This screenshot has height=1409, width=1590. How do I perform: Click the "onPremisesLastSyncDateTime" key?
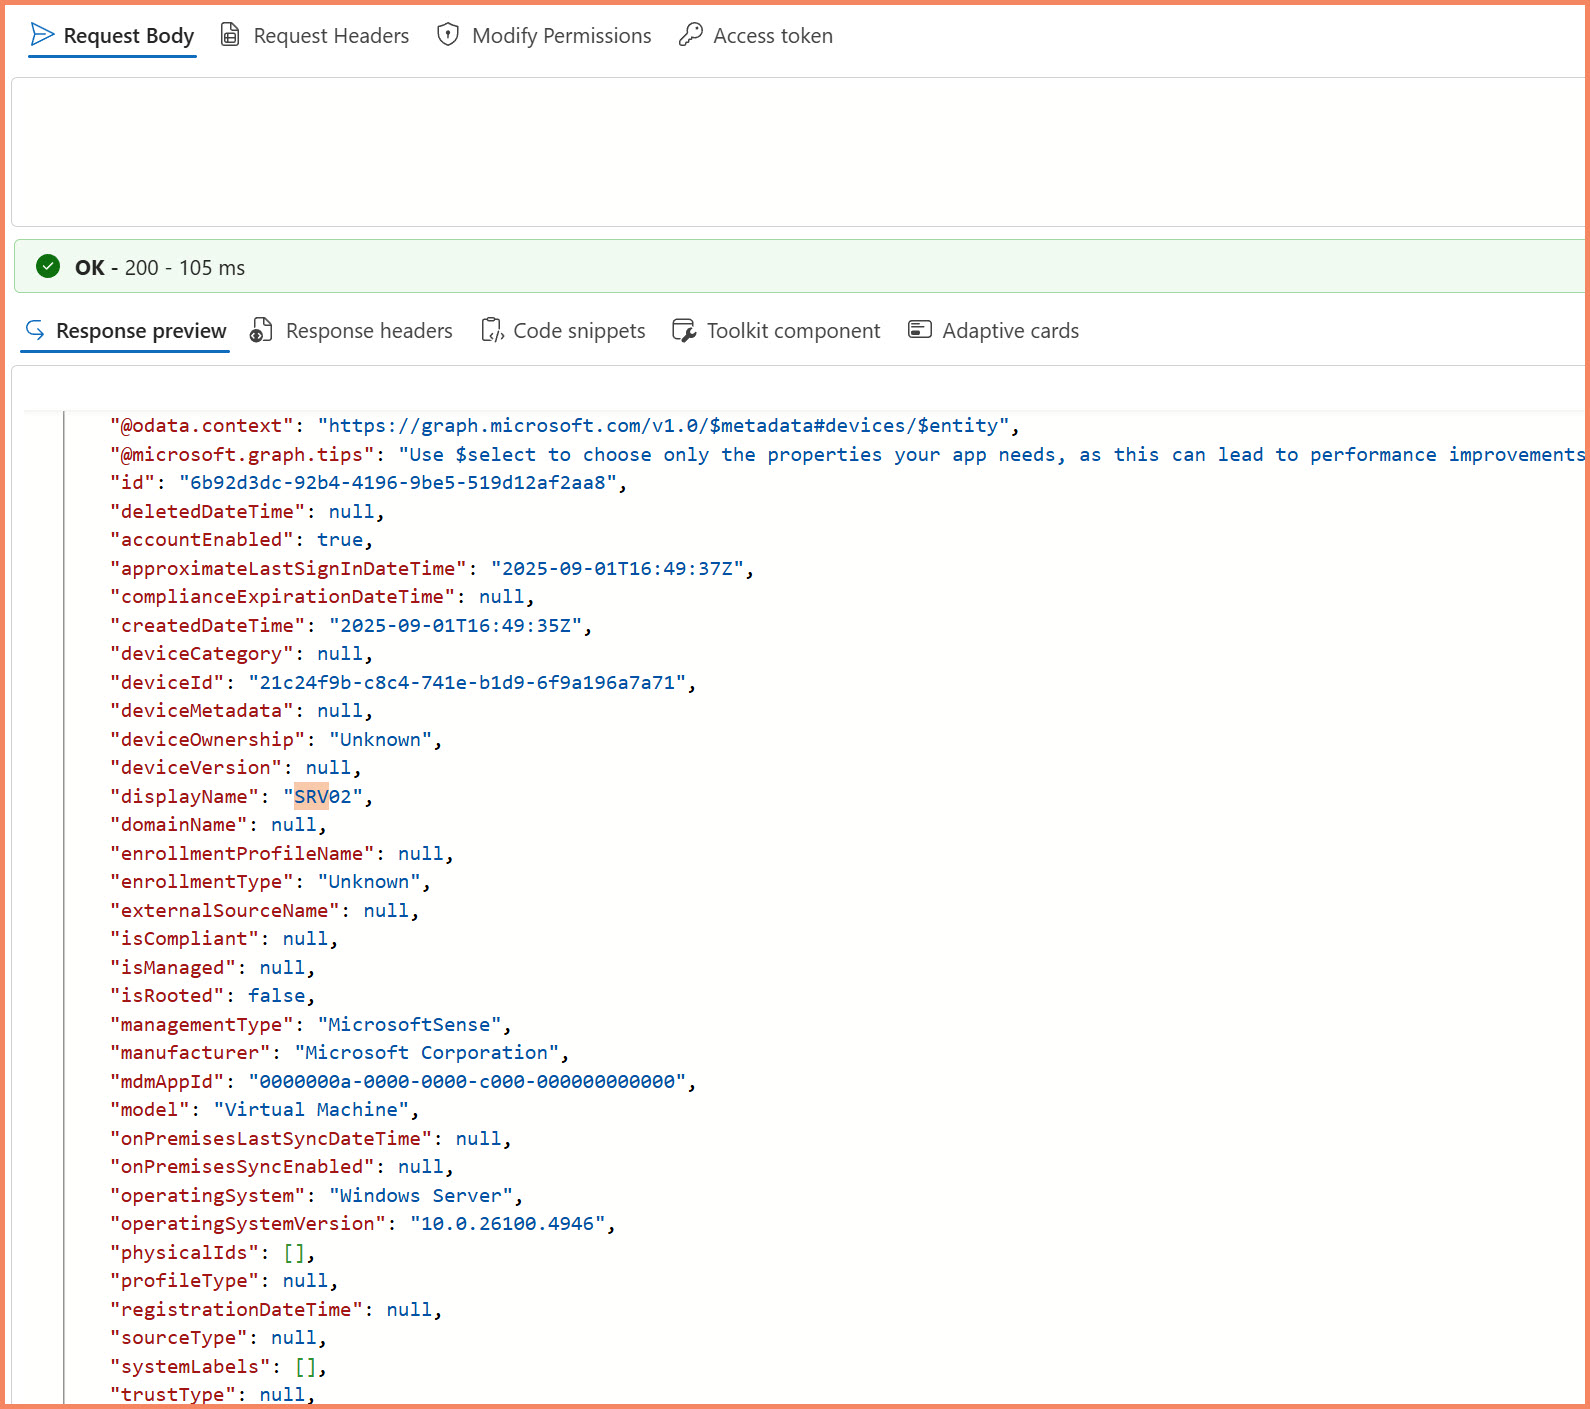(271, 1139)
